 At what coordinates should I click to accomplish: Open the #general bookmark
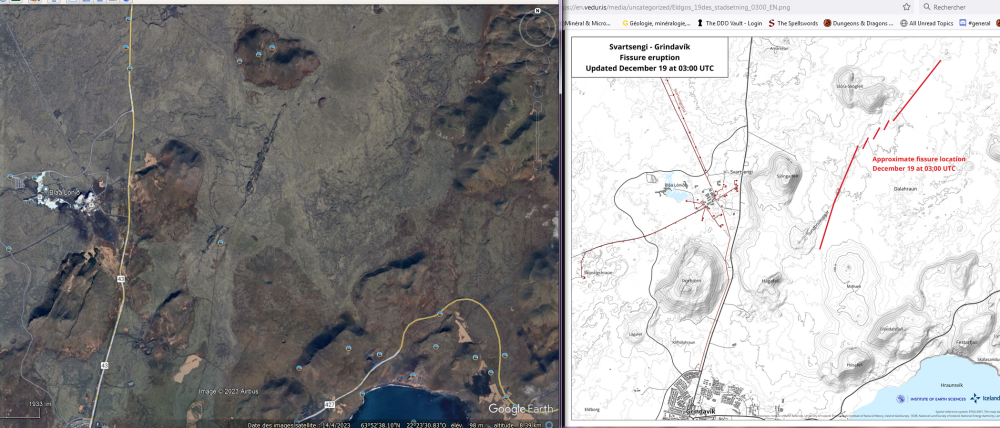click(x=982, y=23)
